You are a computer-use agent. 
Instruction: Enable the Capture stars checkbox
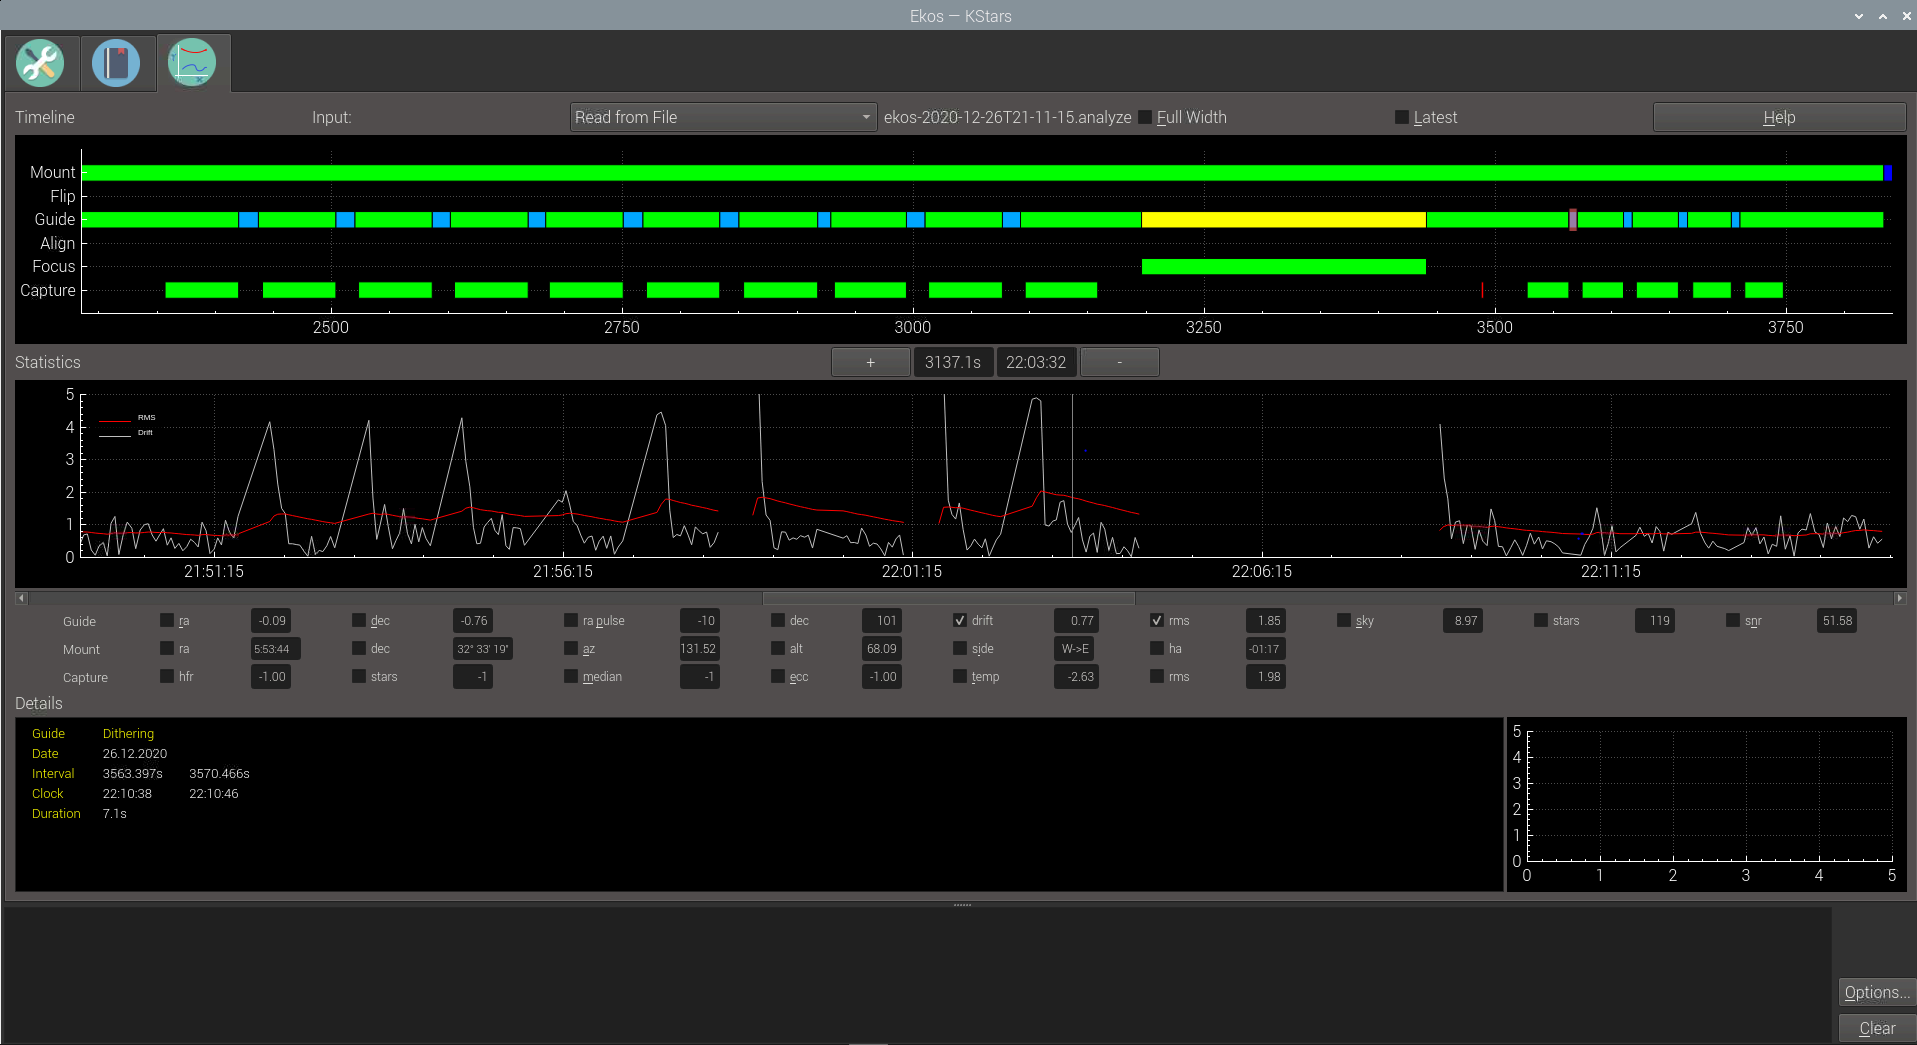(x=359, y=676)
